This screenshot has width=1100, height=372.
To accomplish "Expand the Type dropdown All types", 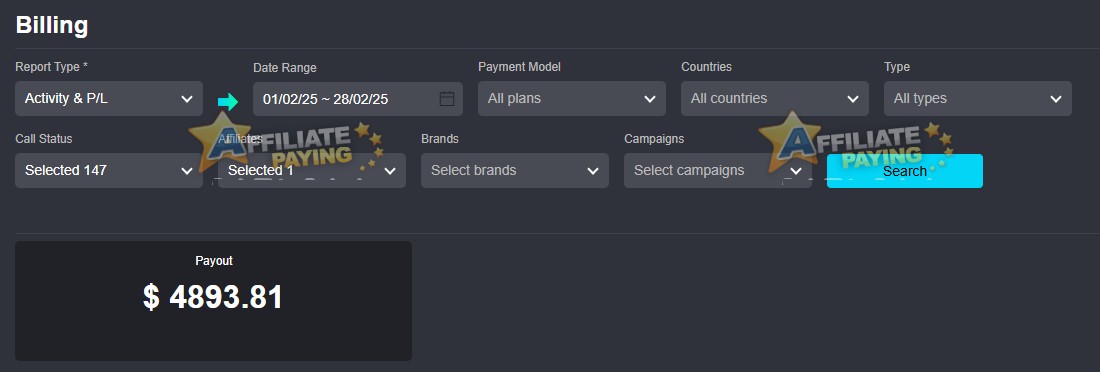I will coord(978,98).
